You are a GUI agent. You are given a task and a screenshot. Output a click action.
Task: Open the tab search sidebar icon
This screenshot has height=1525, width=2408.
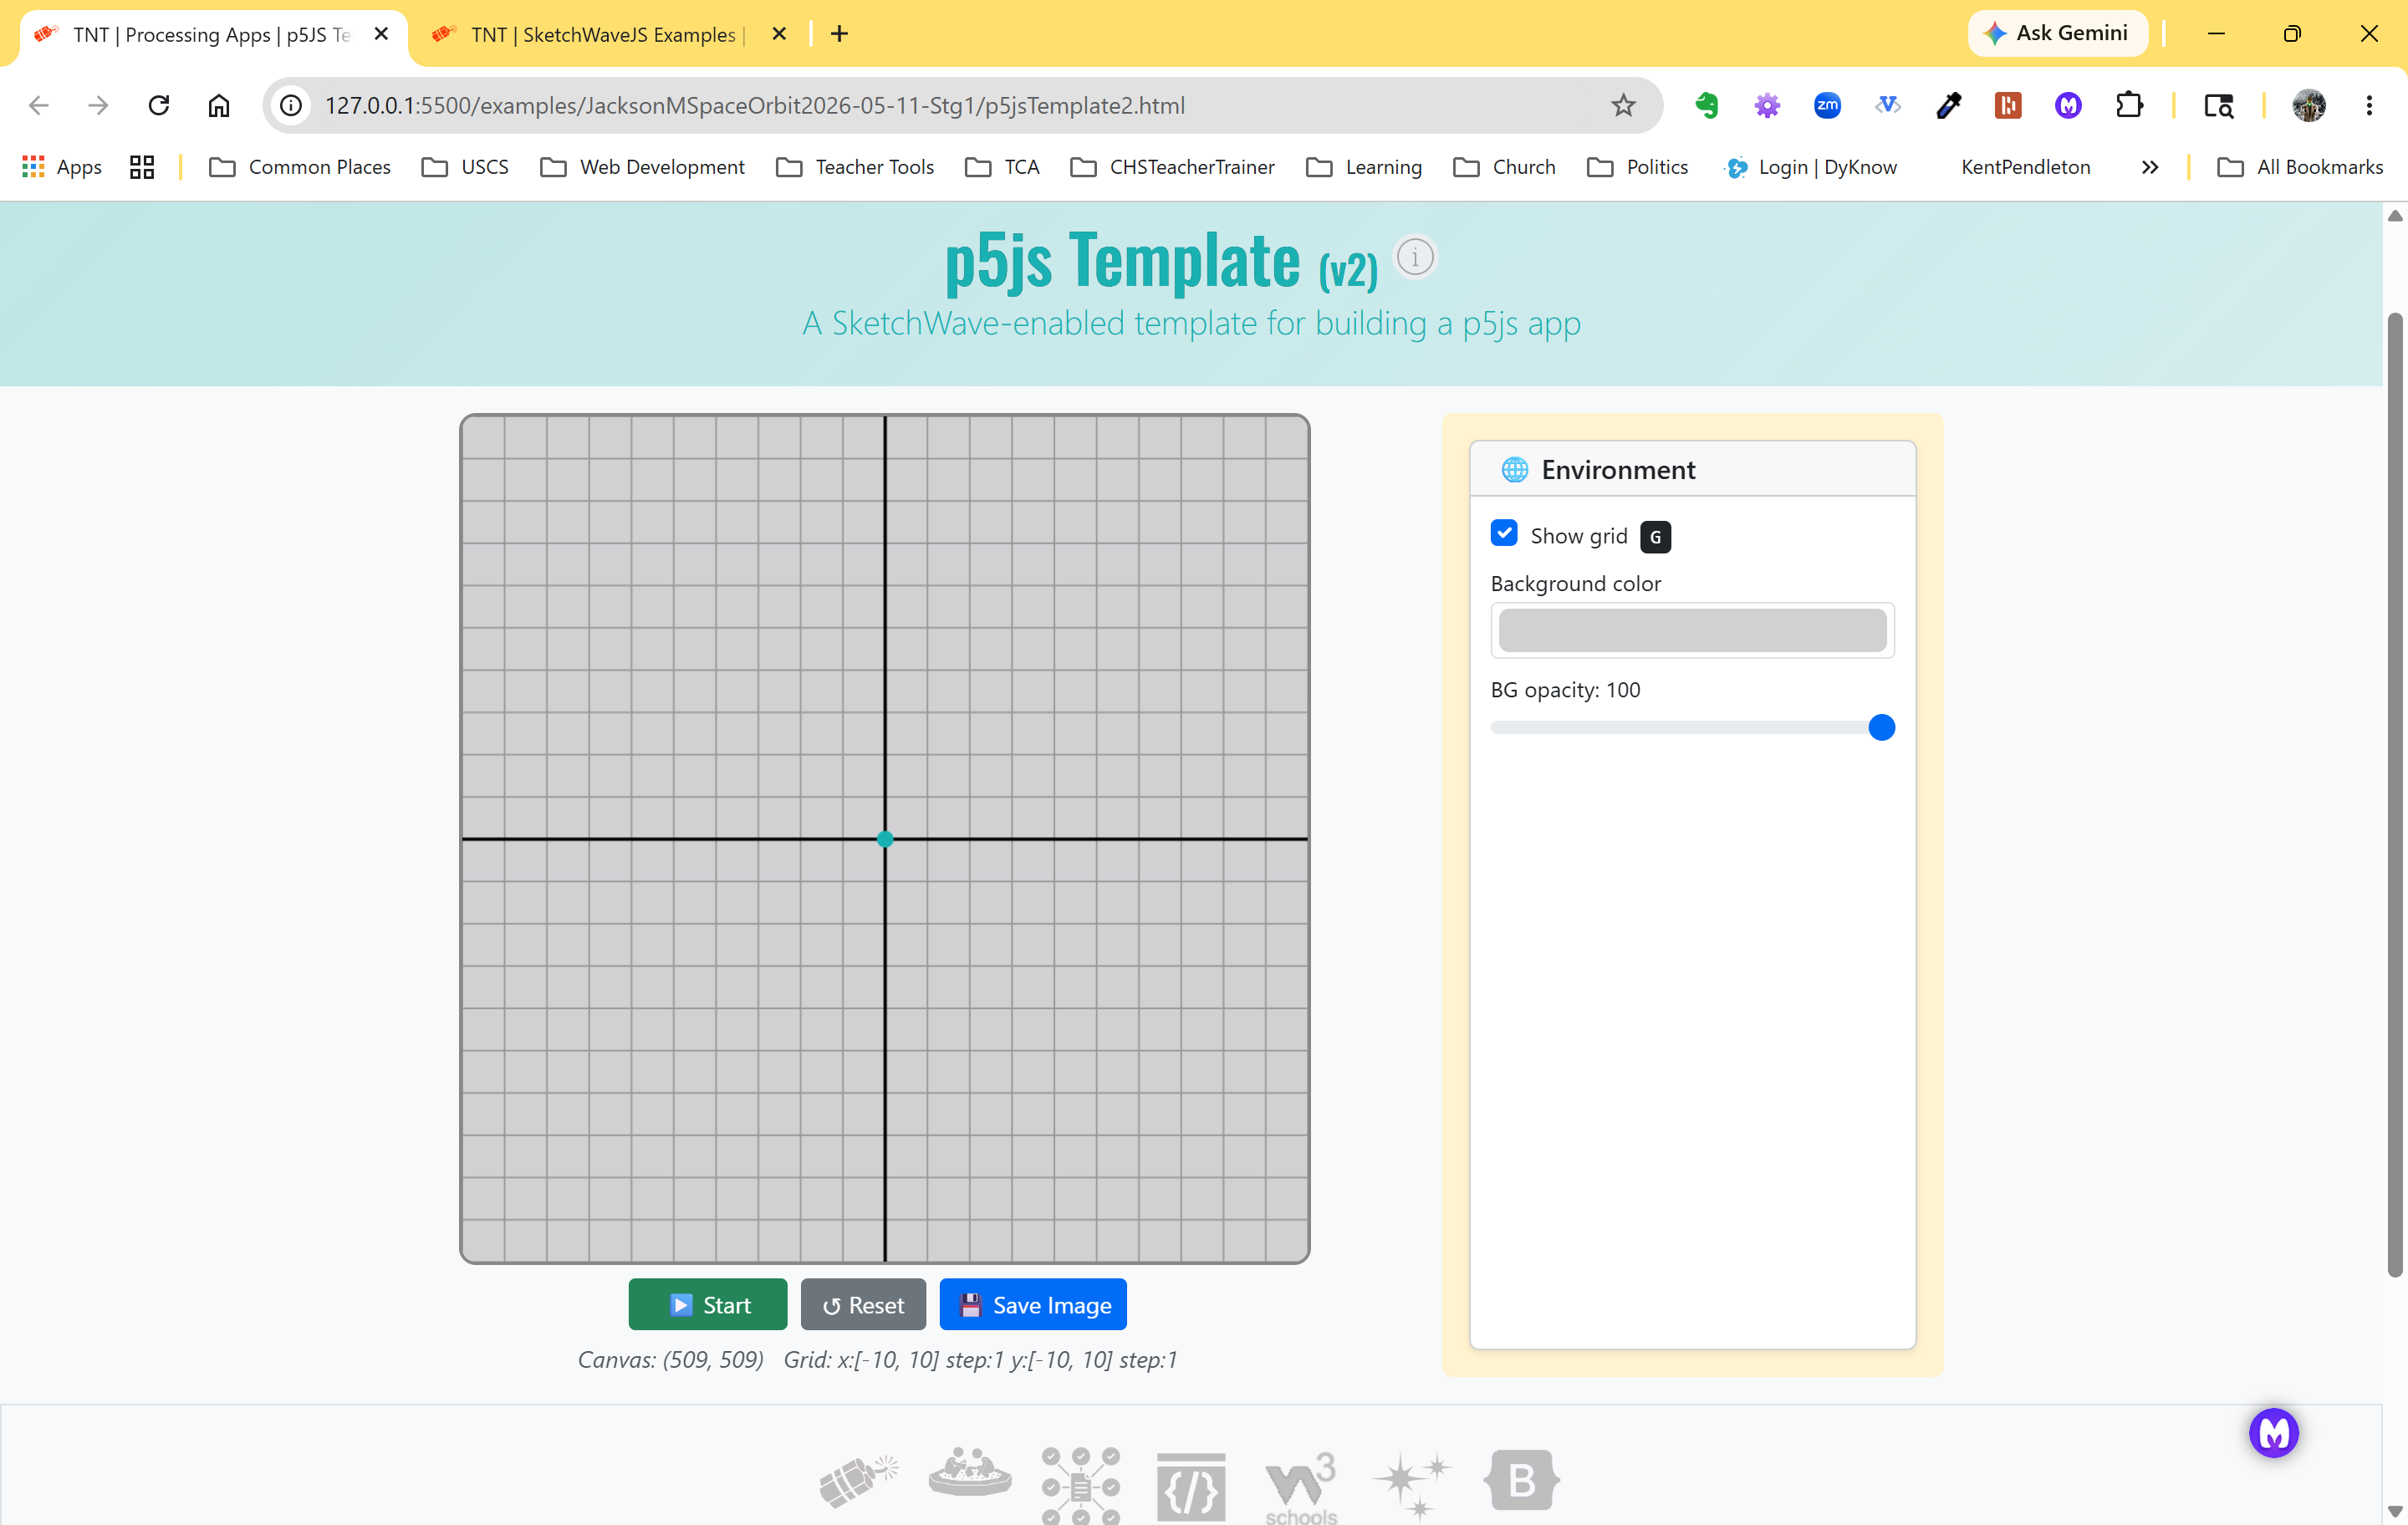[x=2219, y=105]
